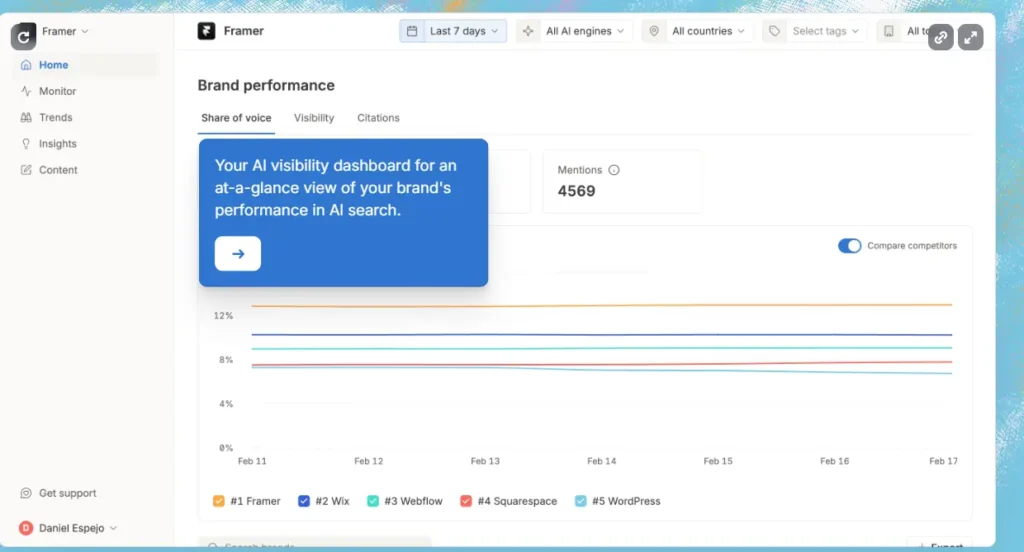Click Brand performance heading

(266, 86)
